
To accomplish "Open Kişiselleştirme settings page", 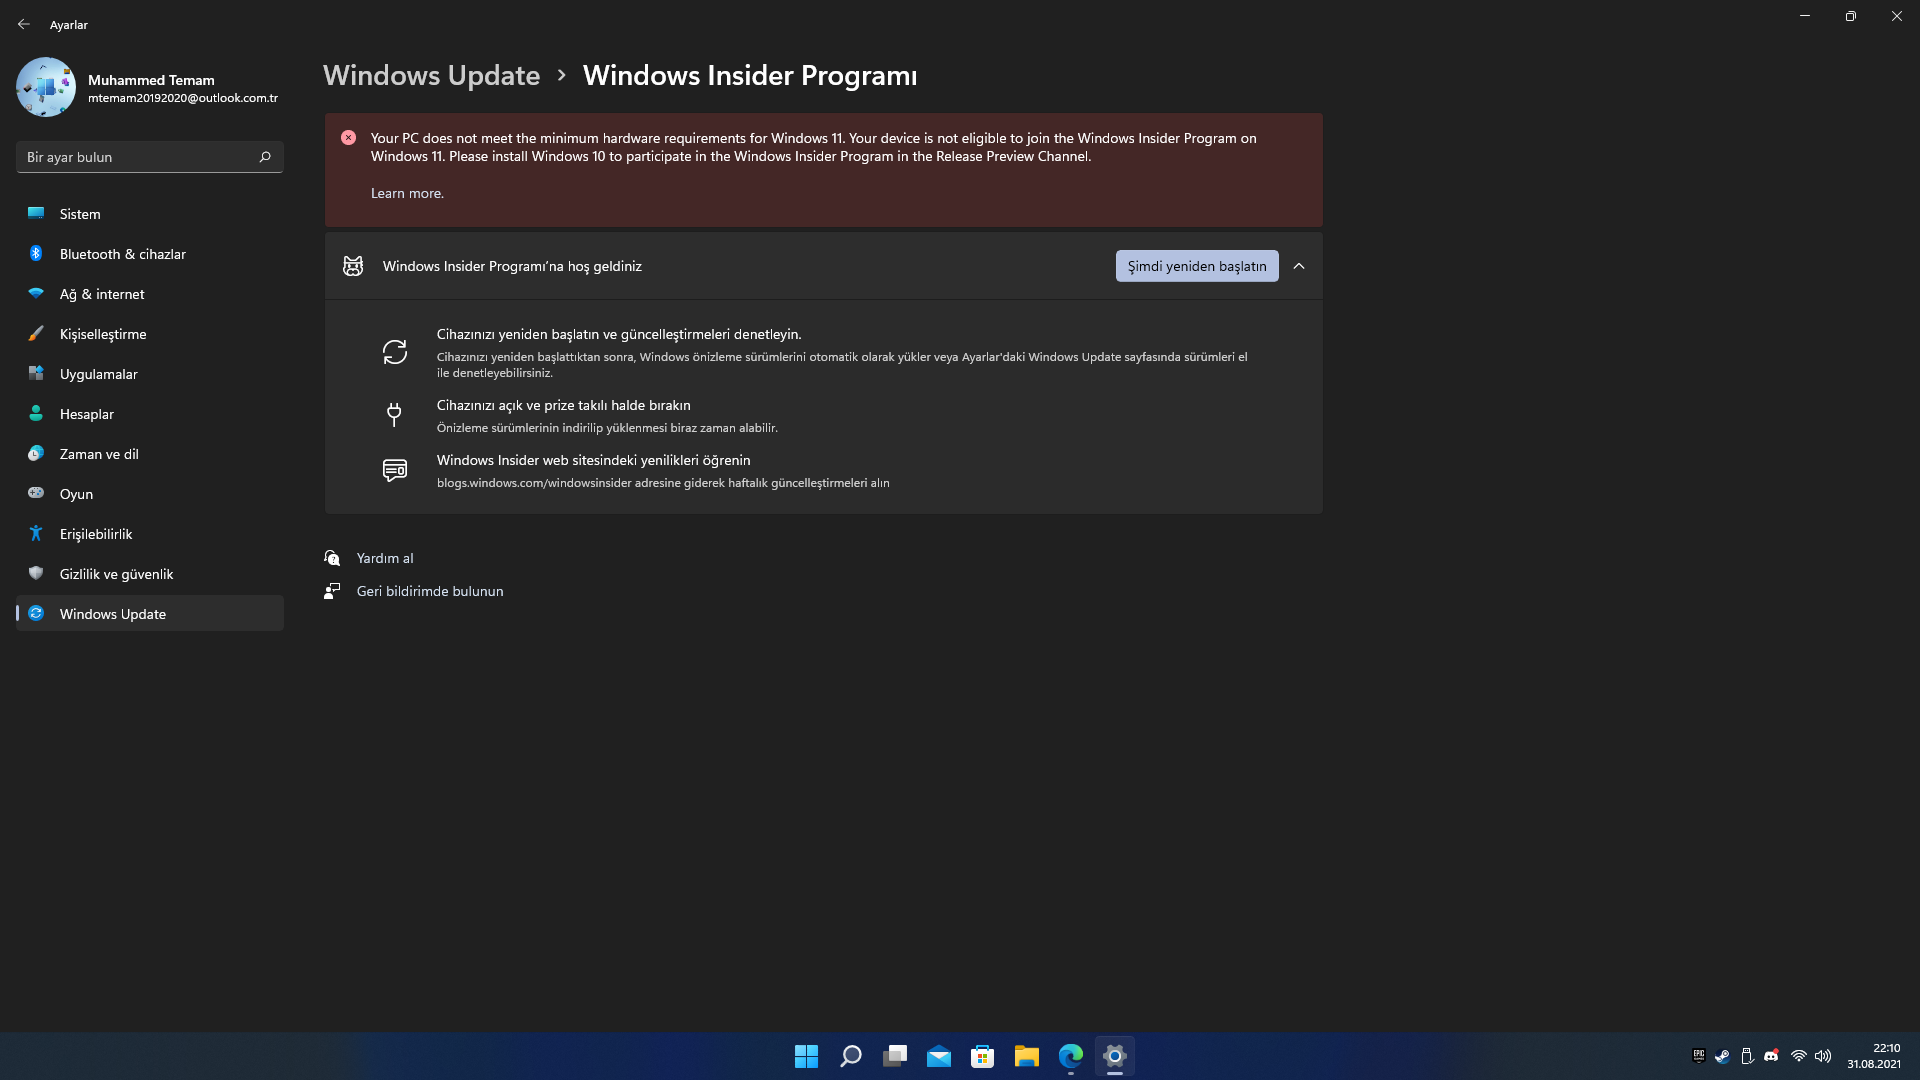I will tap(103, 334).
